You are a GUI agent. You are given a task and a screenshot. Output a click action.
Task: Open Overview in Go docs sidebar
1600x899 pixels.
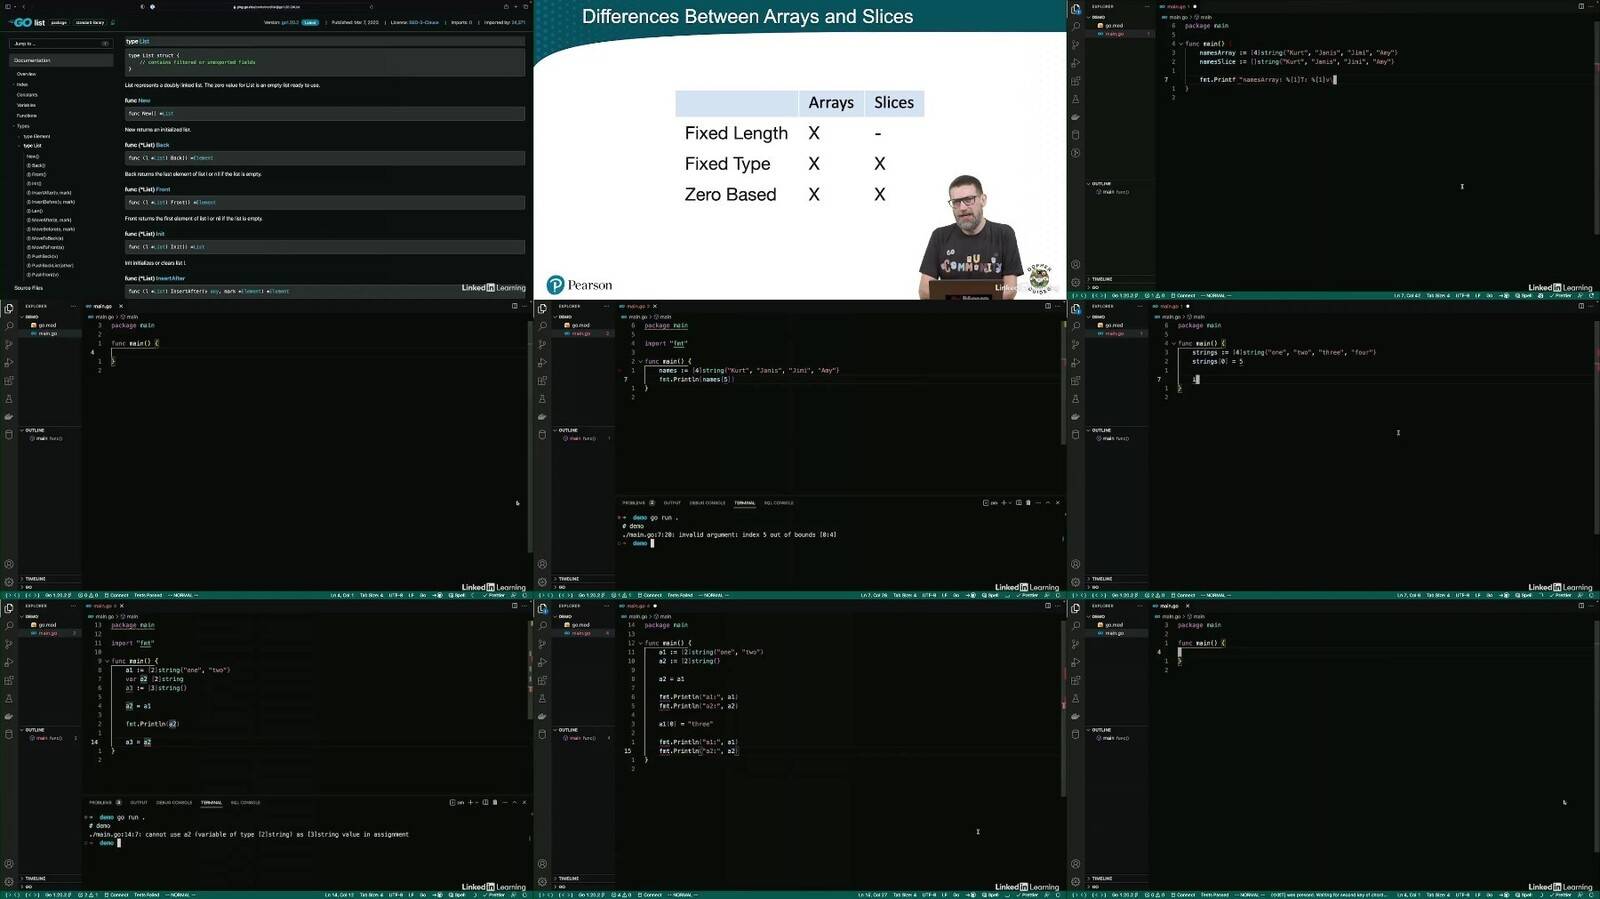tap(26, 74)
